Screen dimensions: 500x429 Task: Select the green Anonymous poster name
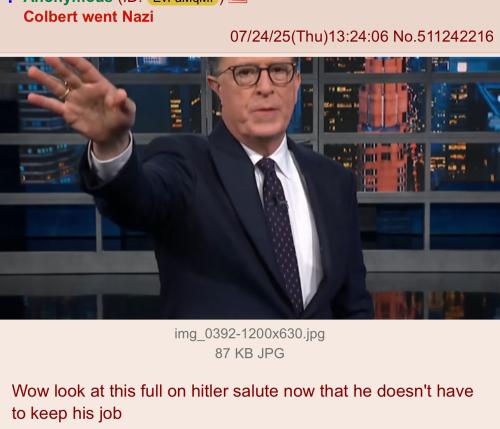[68, 2]
